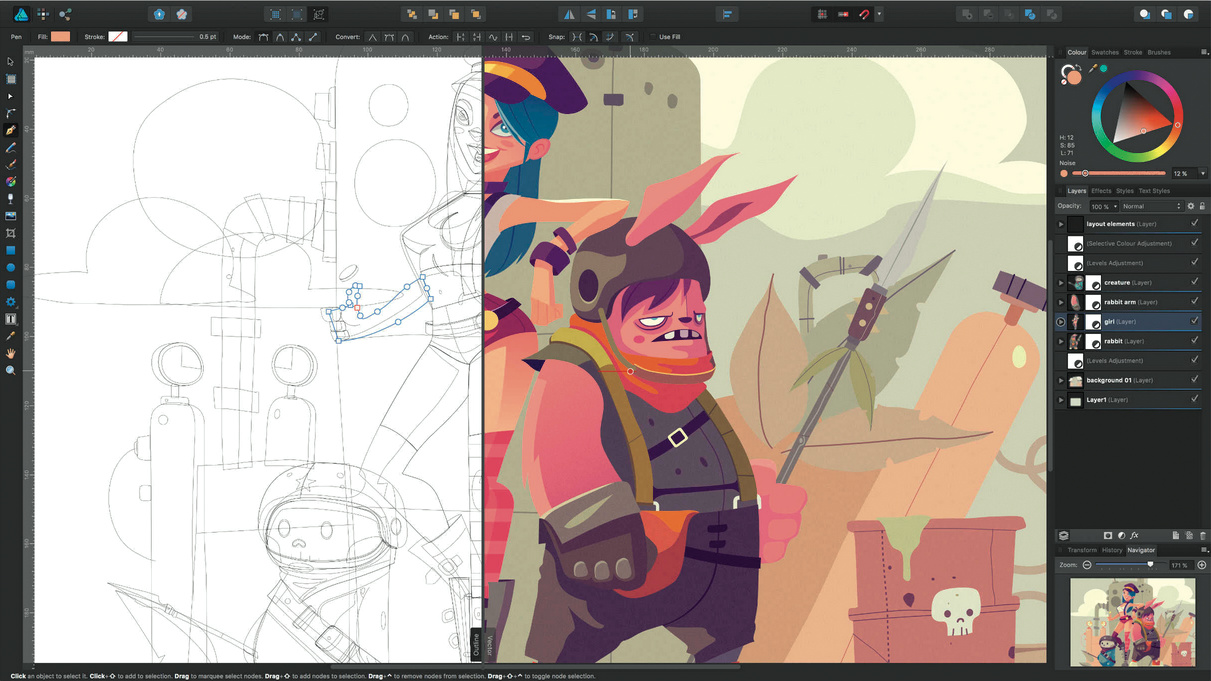Hide the creature layer
The image size is (1211, 681).
tap(1194, 282)
